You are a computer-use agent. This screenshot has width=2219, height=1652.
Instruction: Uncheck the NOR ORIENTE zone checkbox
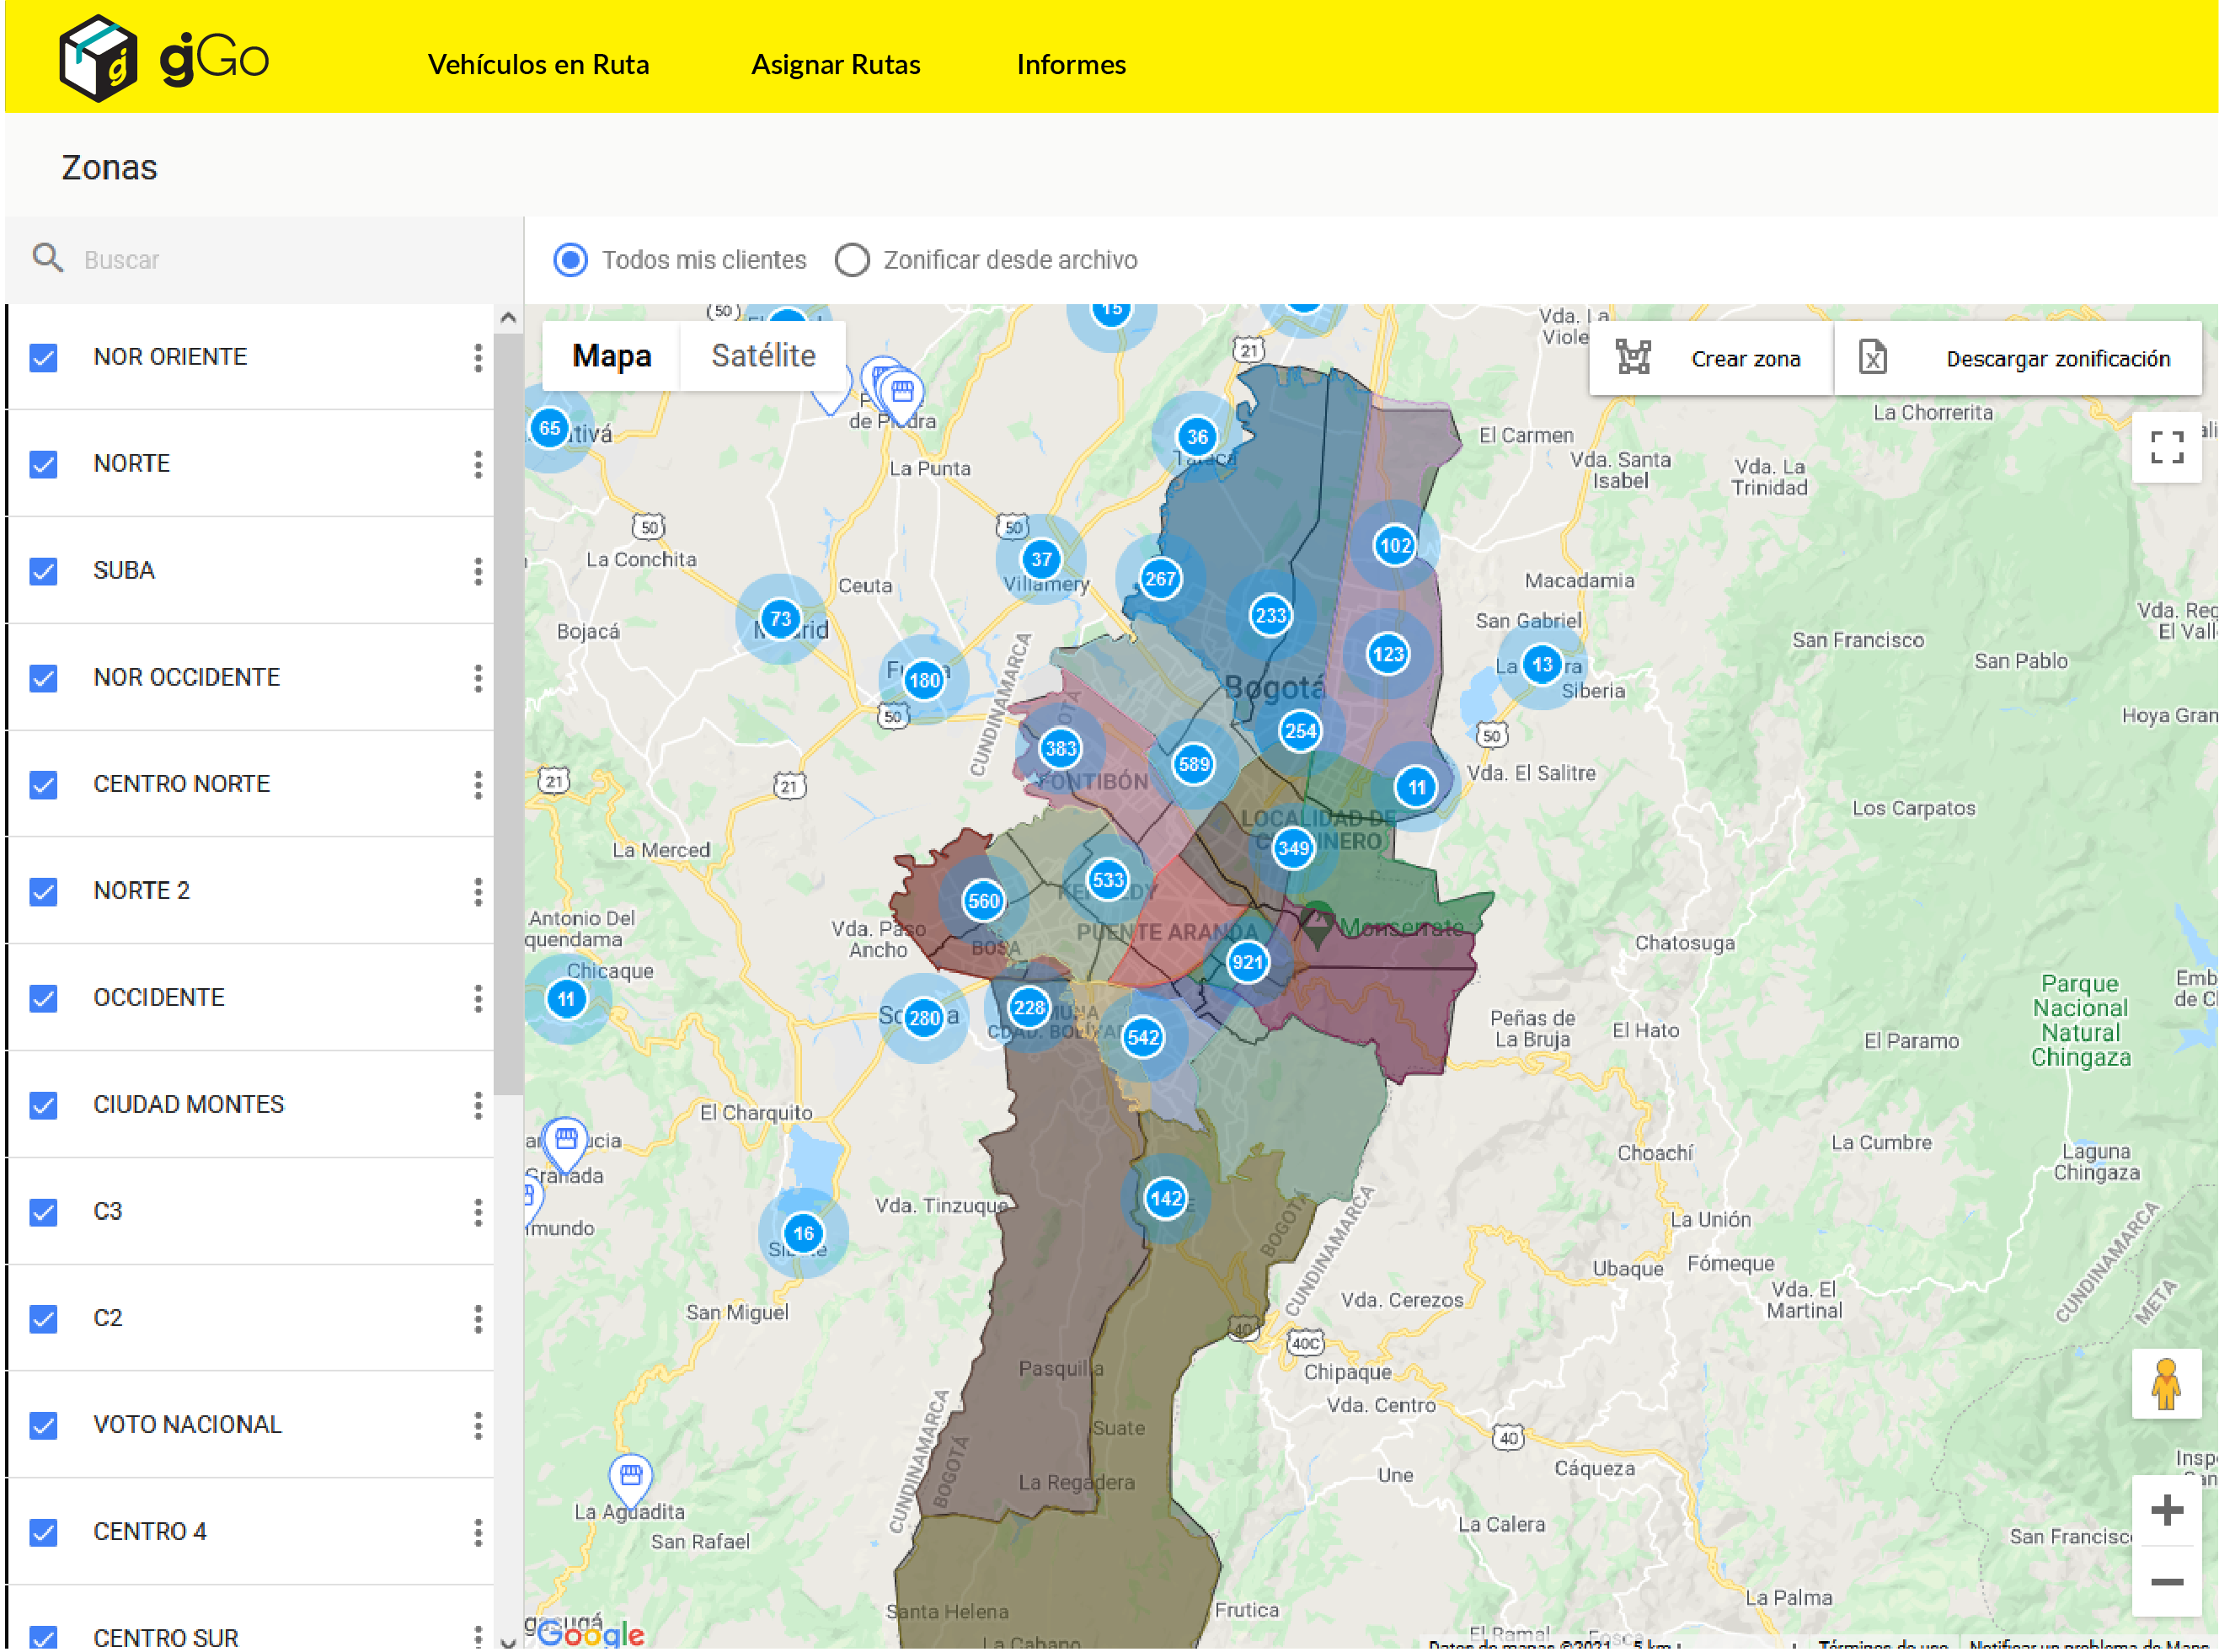[x=43, y=357]
